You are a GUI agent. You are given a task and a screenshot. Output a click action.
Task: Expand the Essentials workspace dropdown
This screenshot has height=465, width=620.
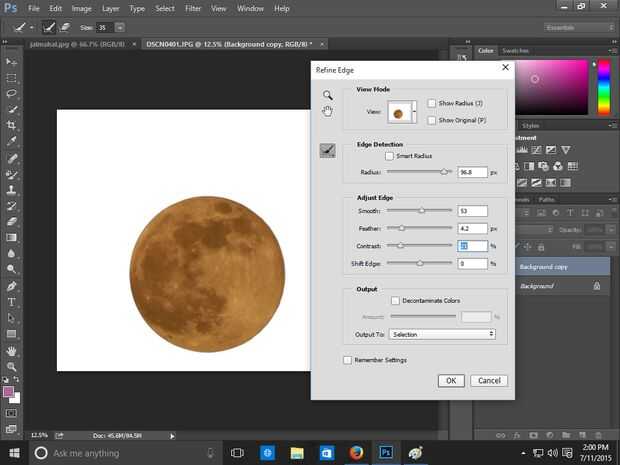(580, 27)
